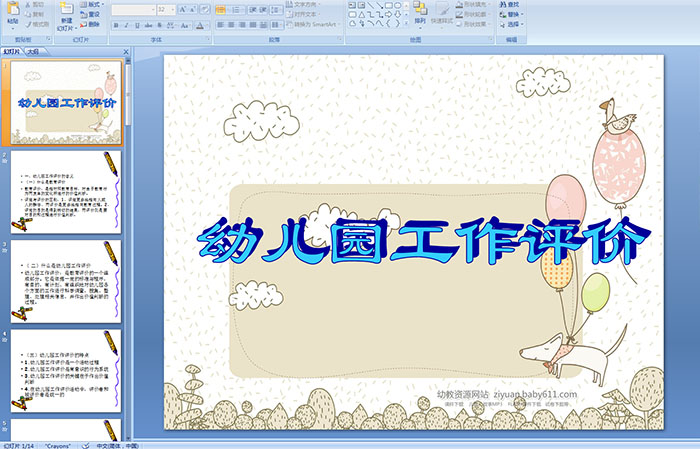The height and width of the screenshot is (449, 700).
Task: Increase font size with the large A icon
Action: tap(183, 9)
